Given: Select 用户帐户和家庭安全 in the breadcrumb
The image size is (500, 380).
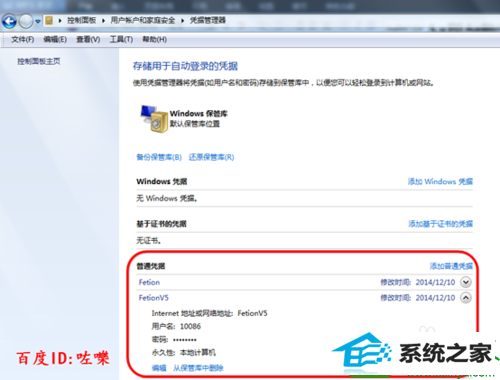Looking at the screenshot, I should tap(143, 21).
